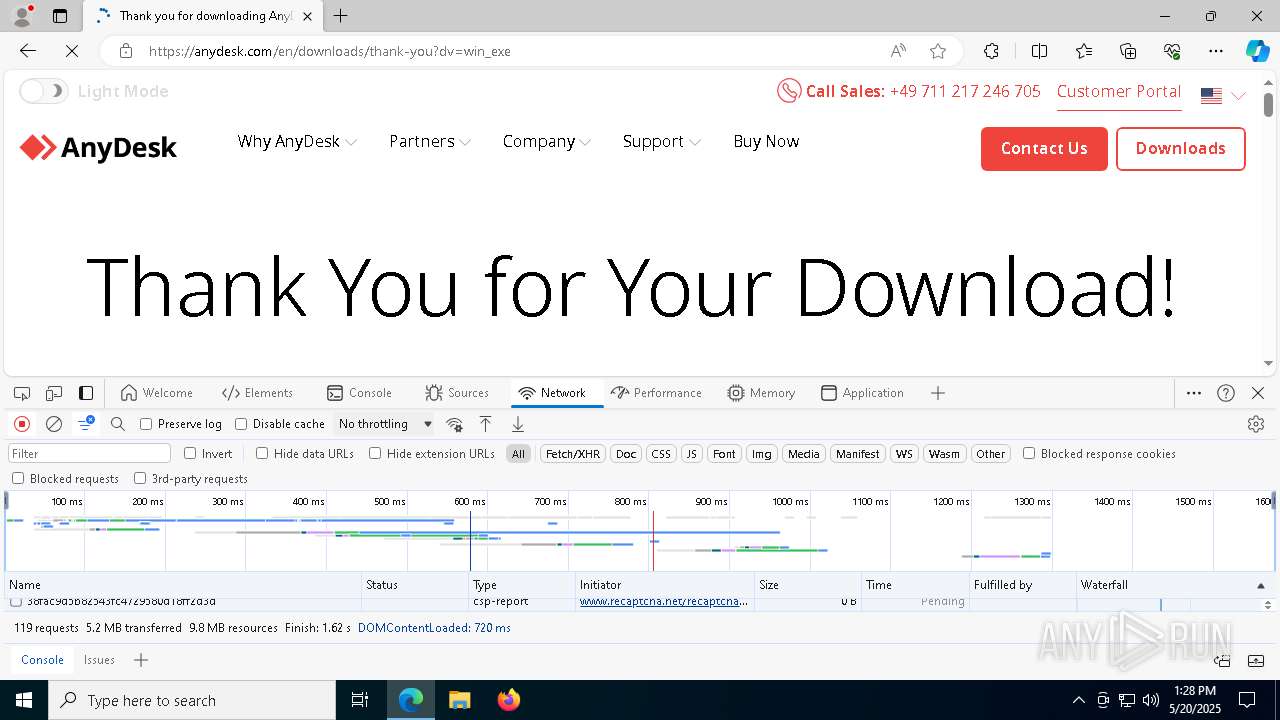Activate the Read aloud icon in address bar
This screenshot has width=1280, height=720.
point(898,51)
